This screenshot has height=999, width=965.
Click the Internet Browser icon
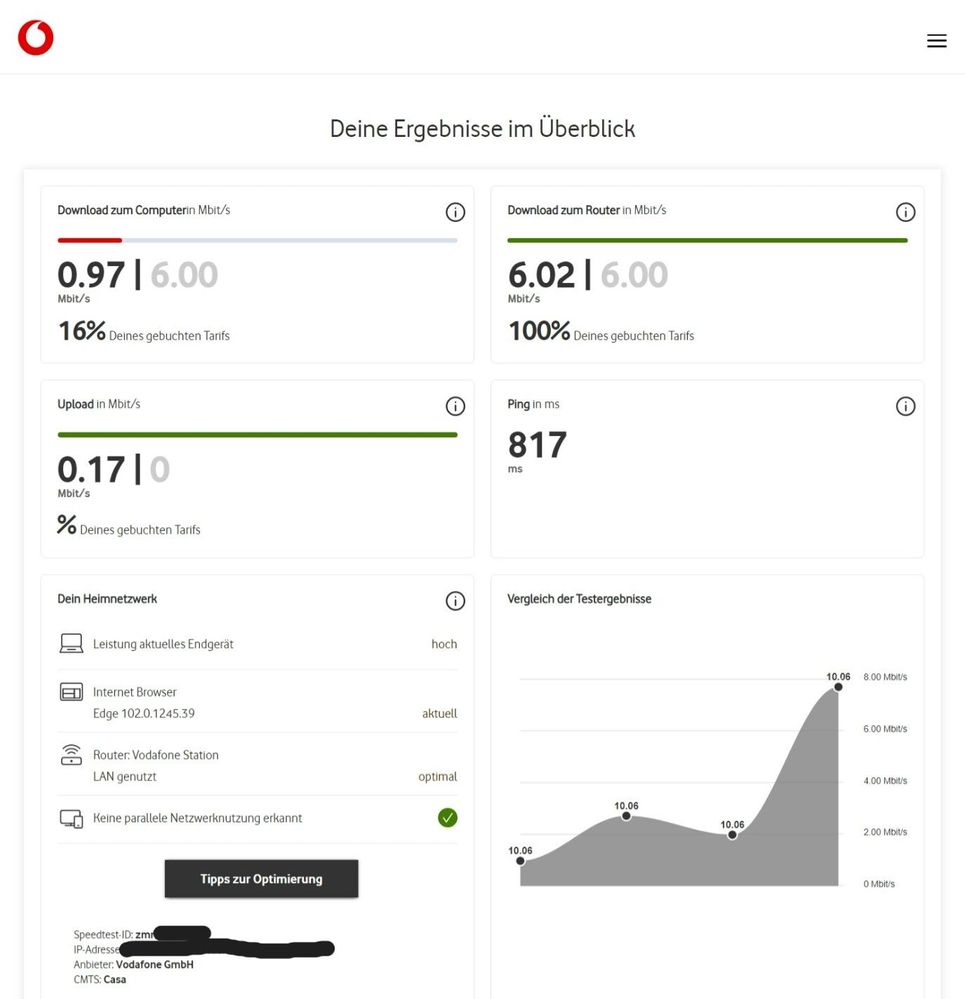[71, 691]
